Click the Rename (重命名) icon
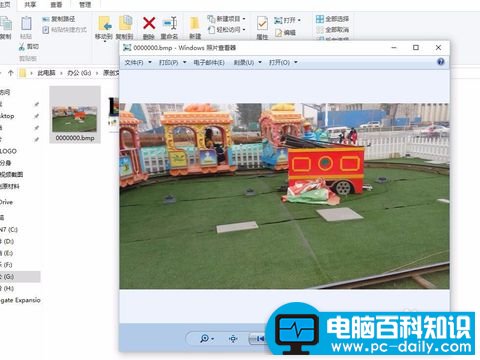This screenshot has width=480, height=360. coord(170,23)
